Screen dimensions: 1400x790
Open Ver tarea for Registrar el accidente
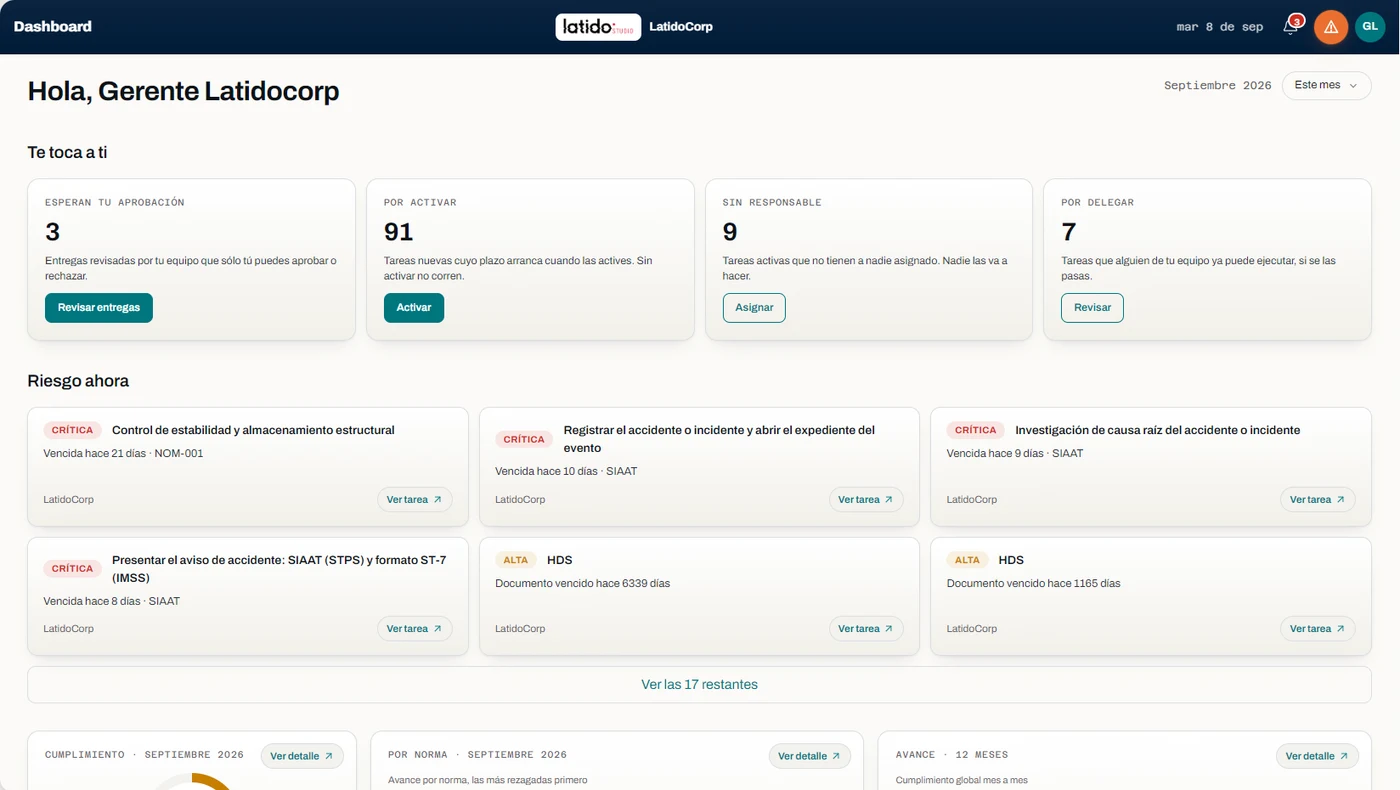pyautogui.click(x=866, y=499)
